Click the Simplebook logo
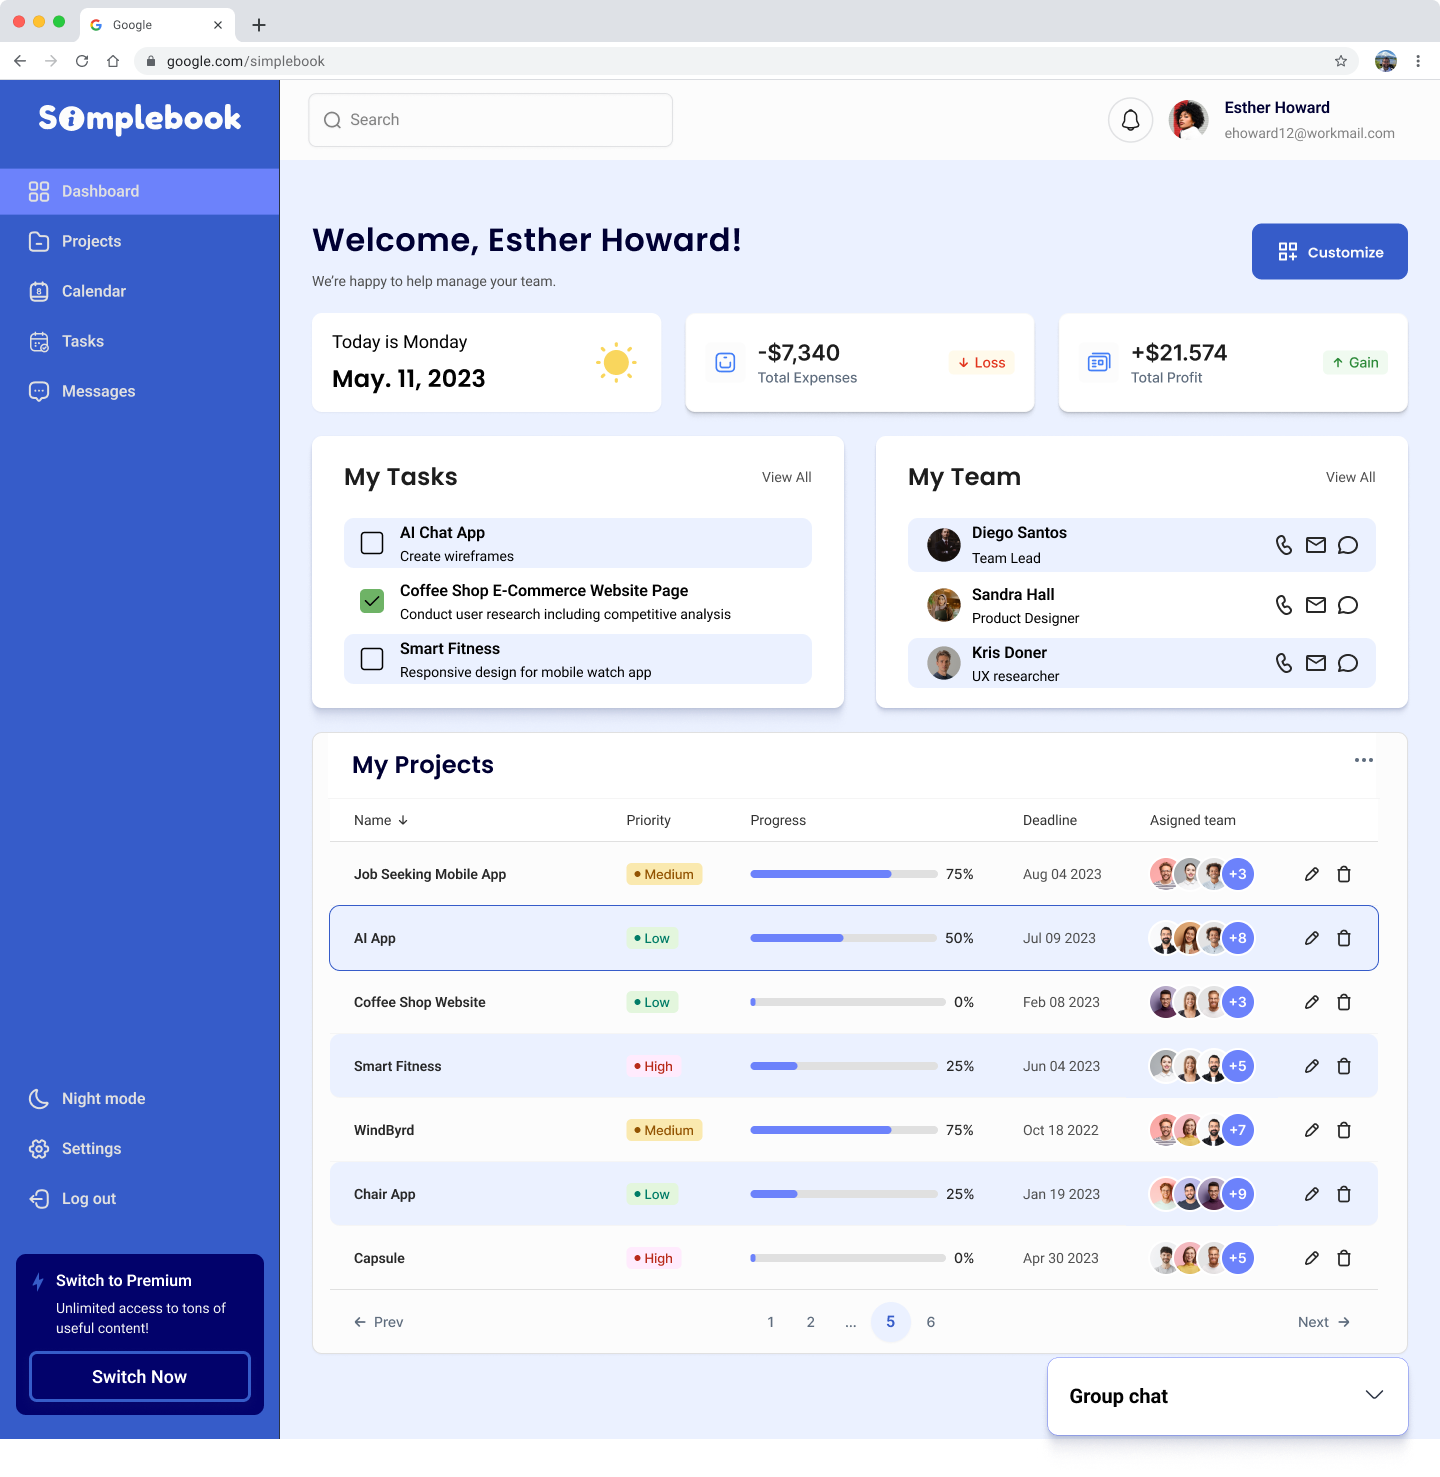This screenshot has width=1440, height=1477. pyautogui.click(x=140, y=119)
